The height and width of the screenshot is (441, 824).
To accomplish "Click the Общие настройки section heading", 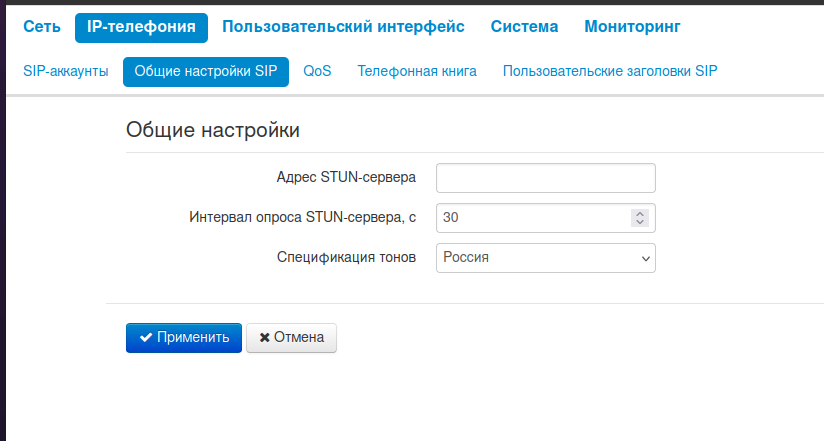I will coord(213,130).
